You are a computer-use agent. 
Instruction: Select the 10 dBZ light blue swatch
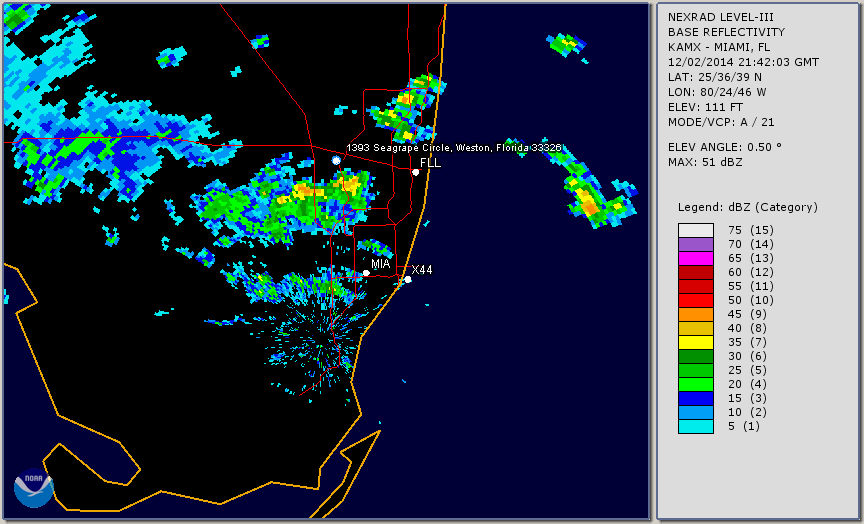[x=696, y=412]
